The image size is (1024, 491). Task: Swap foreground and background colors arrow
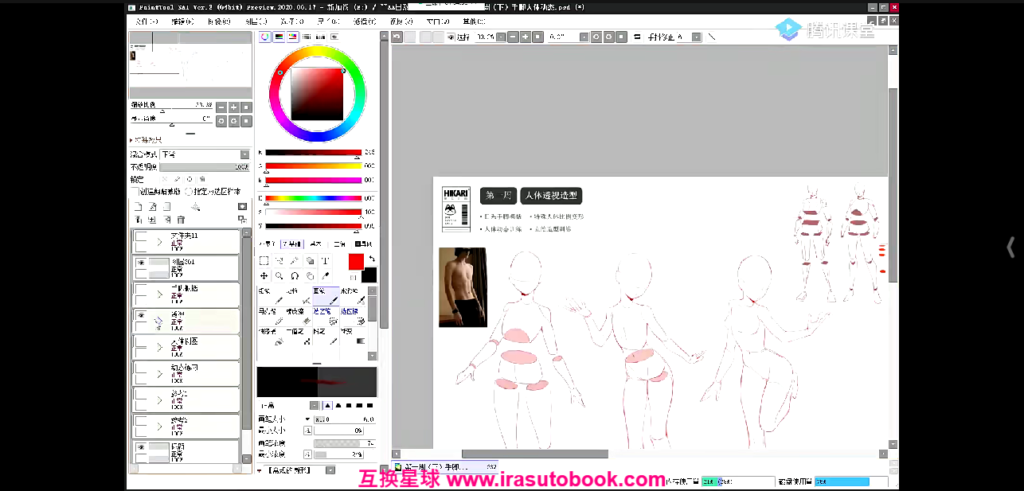point(372,259)
